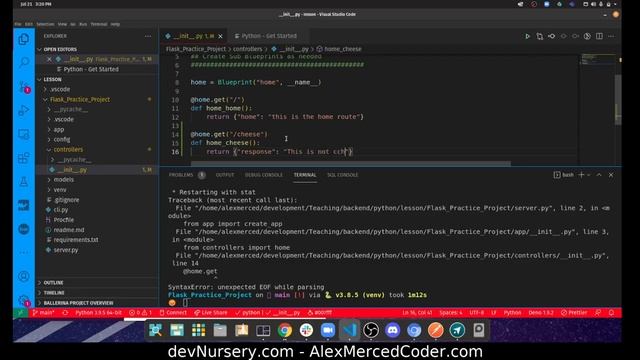640x360 pixels.
Task: Switch to the SQL Console tab
Action: [342, 175]
